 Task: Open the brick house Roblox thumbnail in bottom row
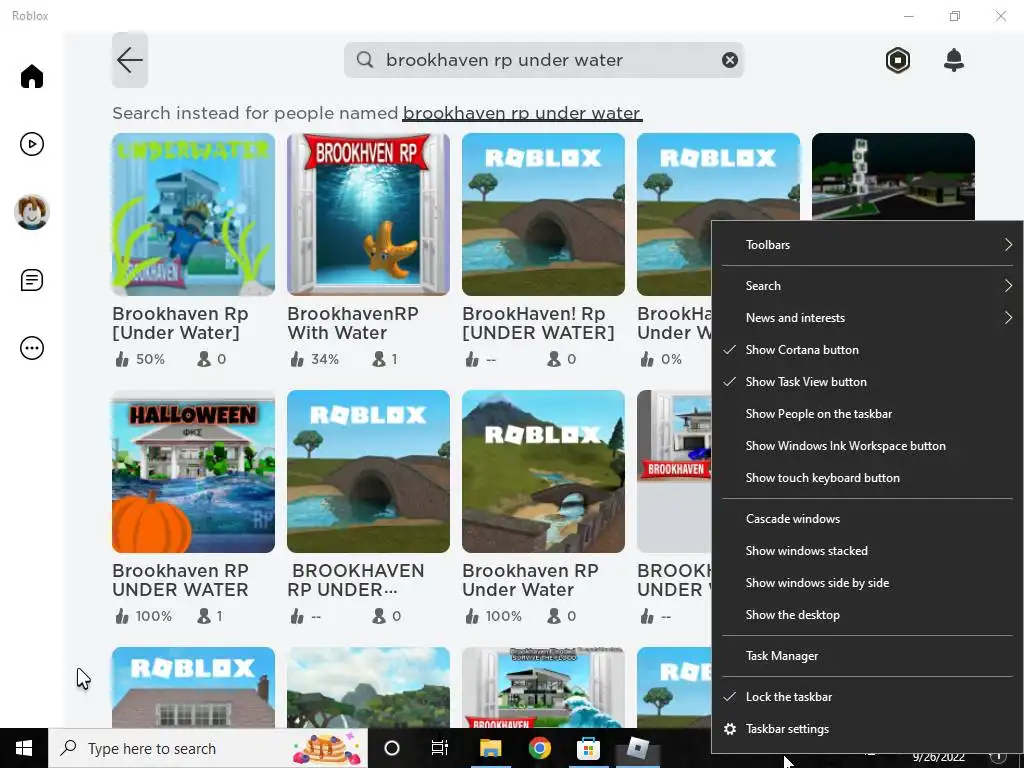point(193,688)
